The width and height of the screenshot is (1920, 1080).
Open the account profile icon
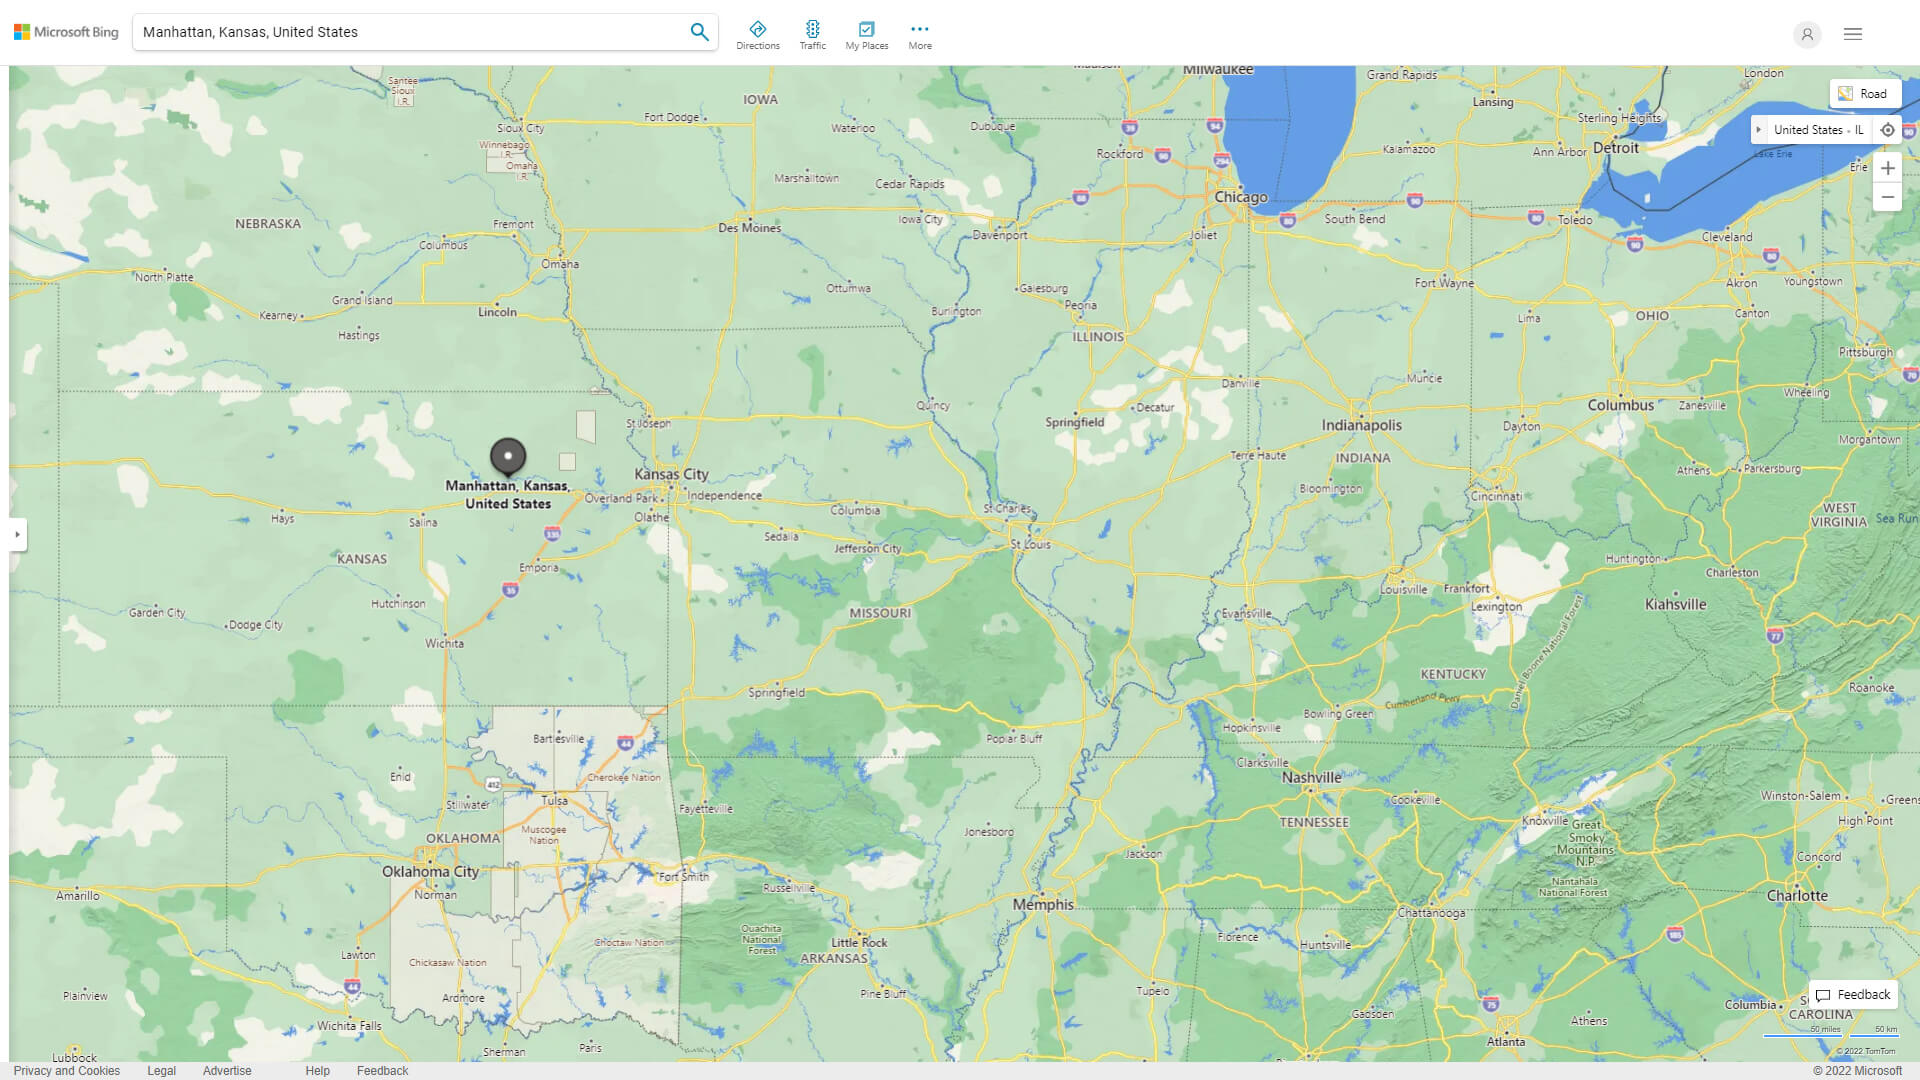click(x=1807, y=35)
